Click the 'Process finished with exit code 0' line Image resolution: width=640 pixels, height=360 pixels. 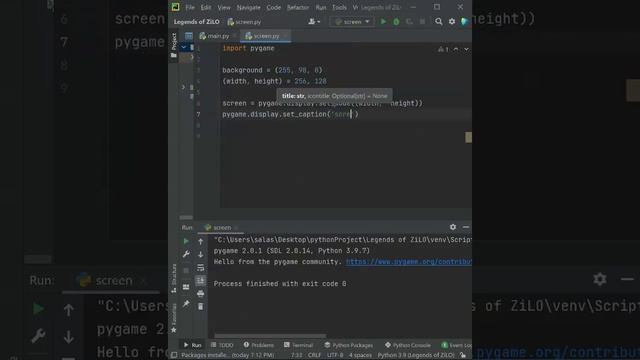pyautogui.click(x=280, y=284)
